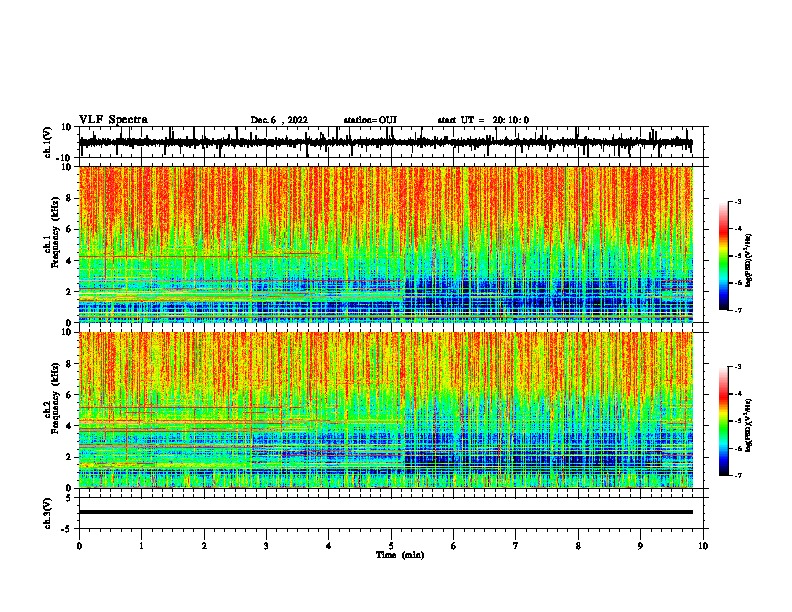Click the log(PSD) label beside the ch.1 colorbar
Image resolution: width=792 pixels, height=612 pixels.
point(748,261)
